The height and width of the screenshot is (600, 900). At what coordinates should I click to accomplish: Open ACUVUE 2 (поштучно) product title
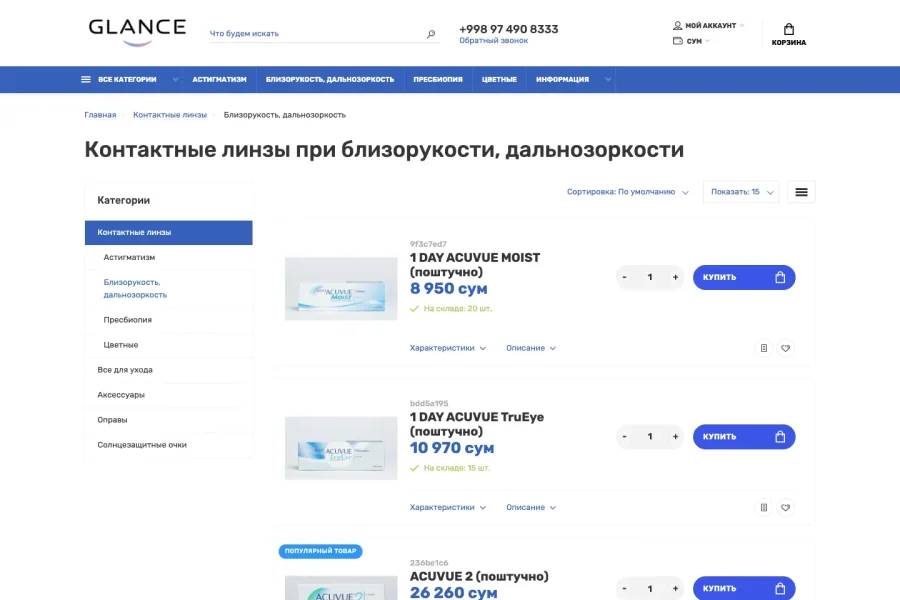coord(479,576)
